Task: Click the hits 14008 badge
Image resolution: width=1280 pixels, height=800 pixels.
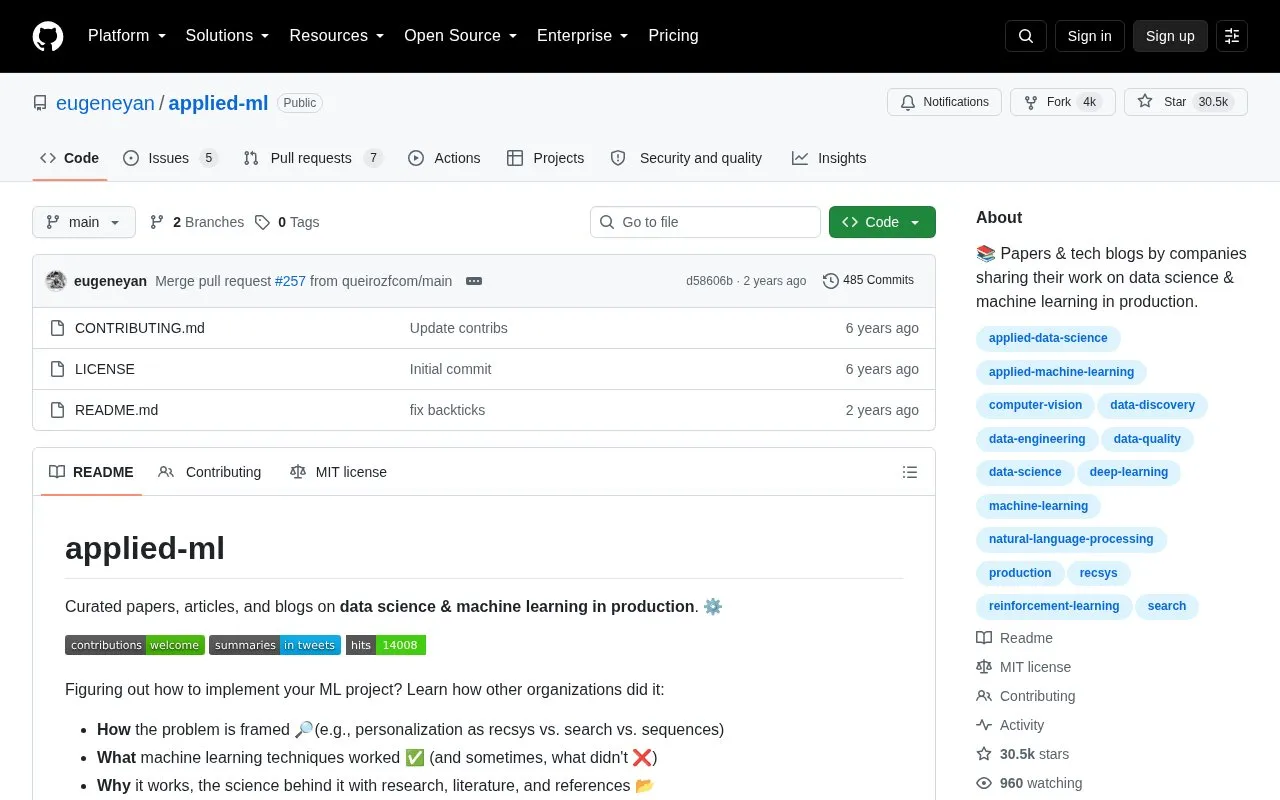Action: pos(386,645)
